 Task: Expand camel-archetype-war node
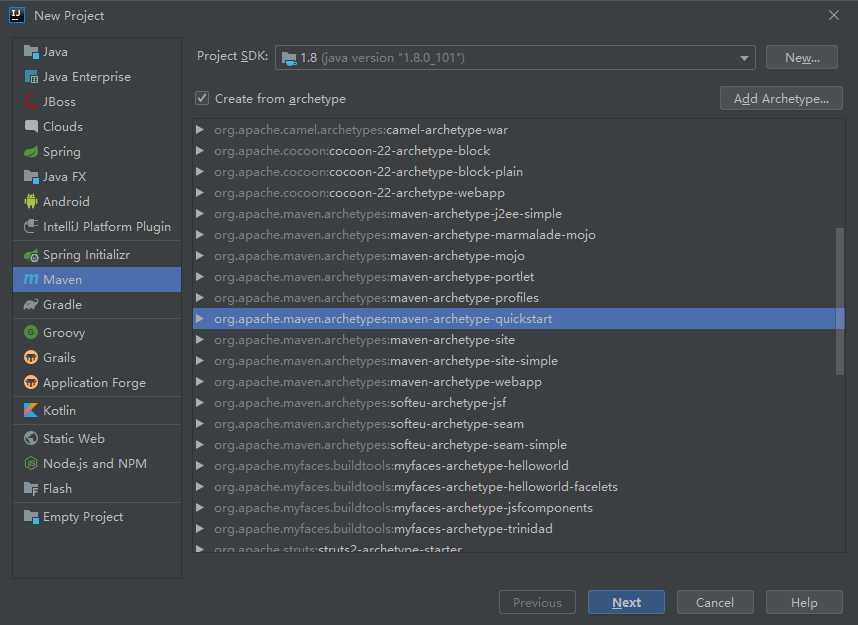(x=200, y=130)
